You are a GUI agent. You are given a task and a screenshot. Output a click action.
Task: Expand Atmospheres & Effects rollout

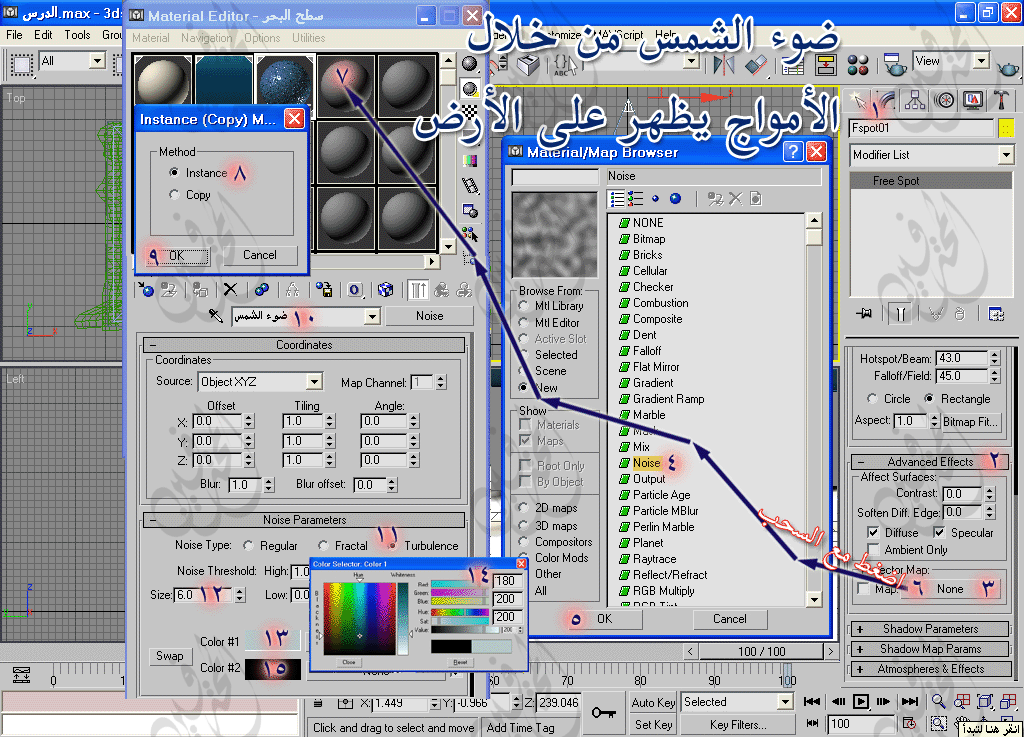(930, 669)
